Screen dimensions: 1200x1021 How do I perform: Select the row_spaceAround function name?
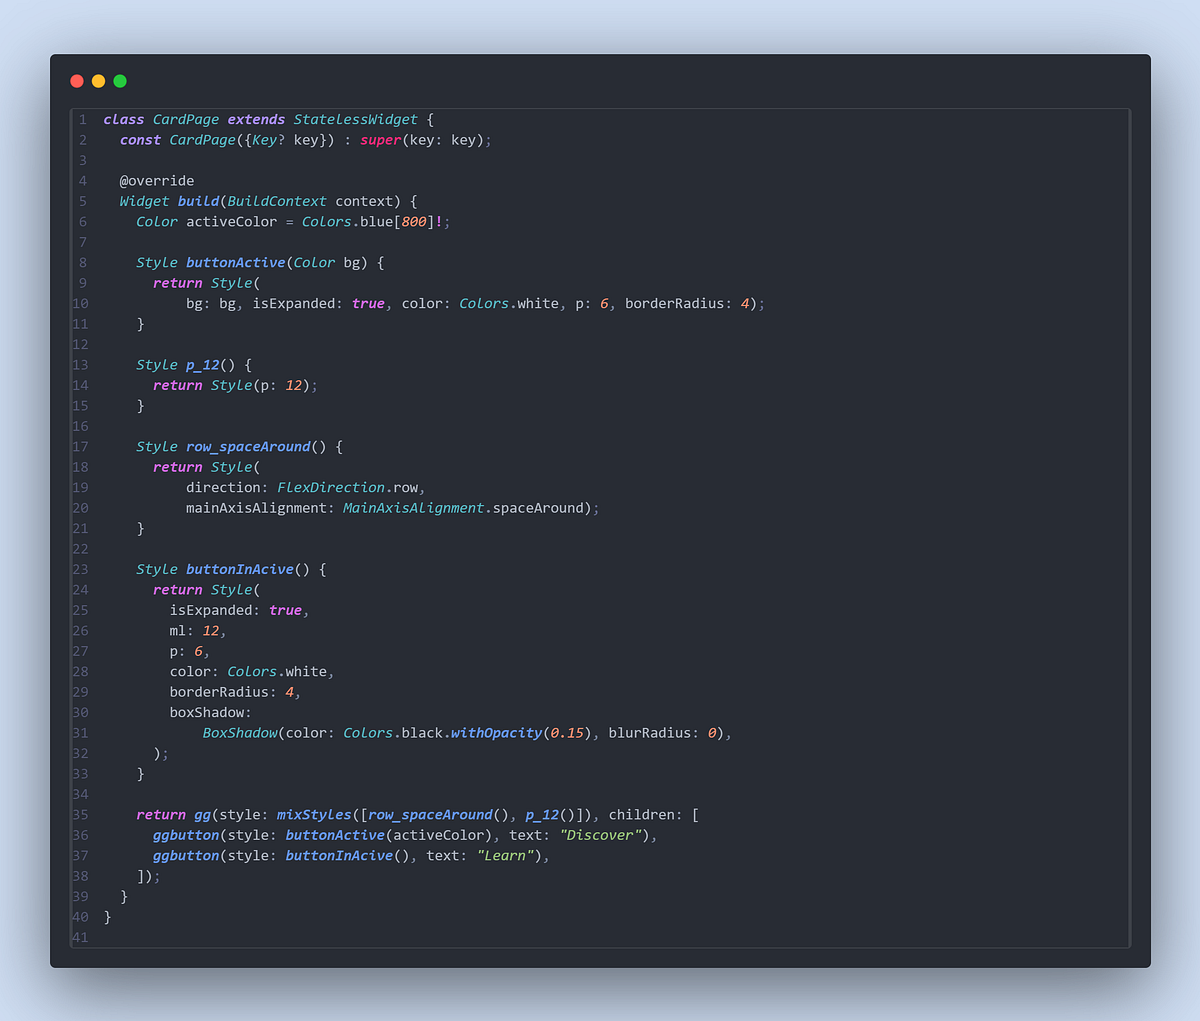click(x=248, y=446)
